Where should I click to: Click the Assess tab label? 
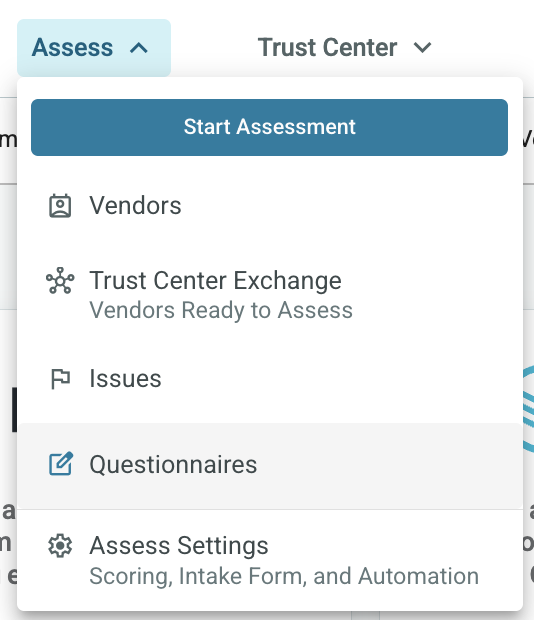(x=72, y=48)
